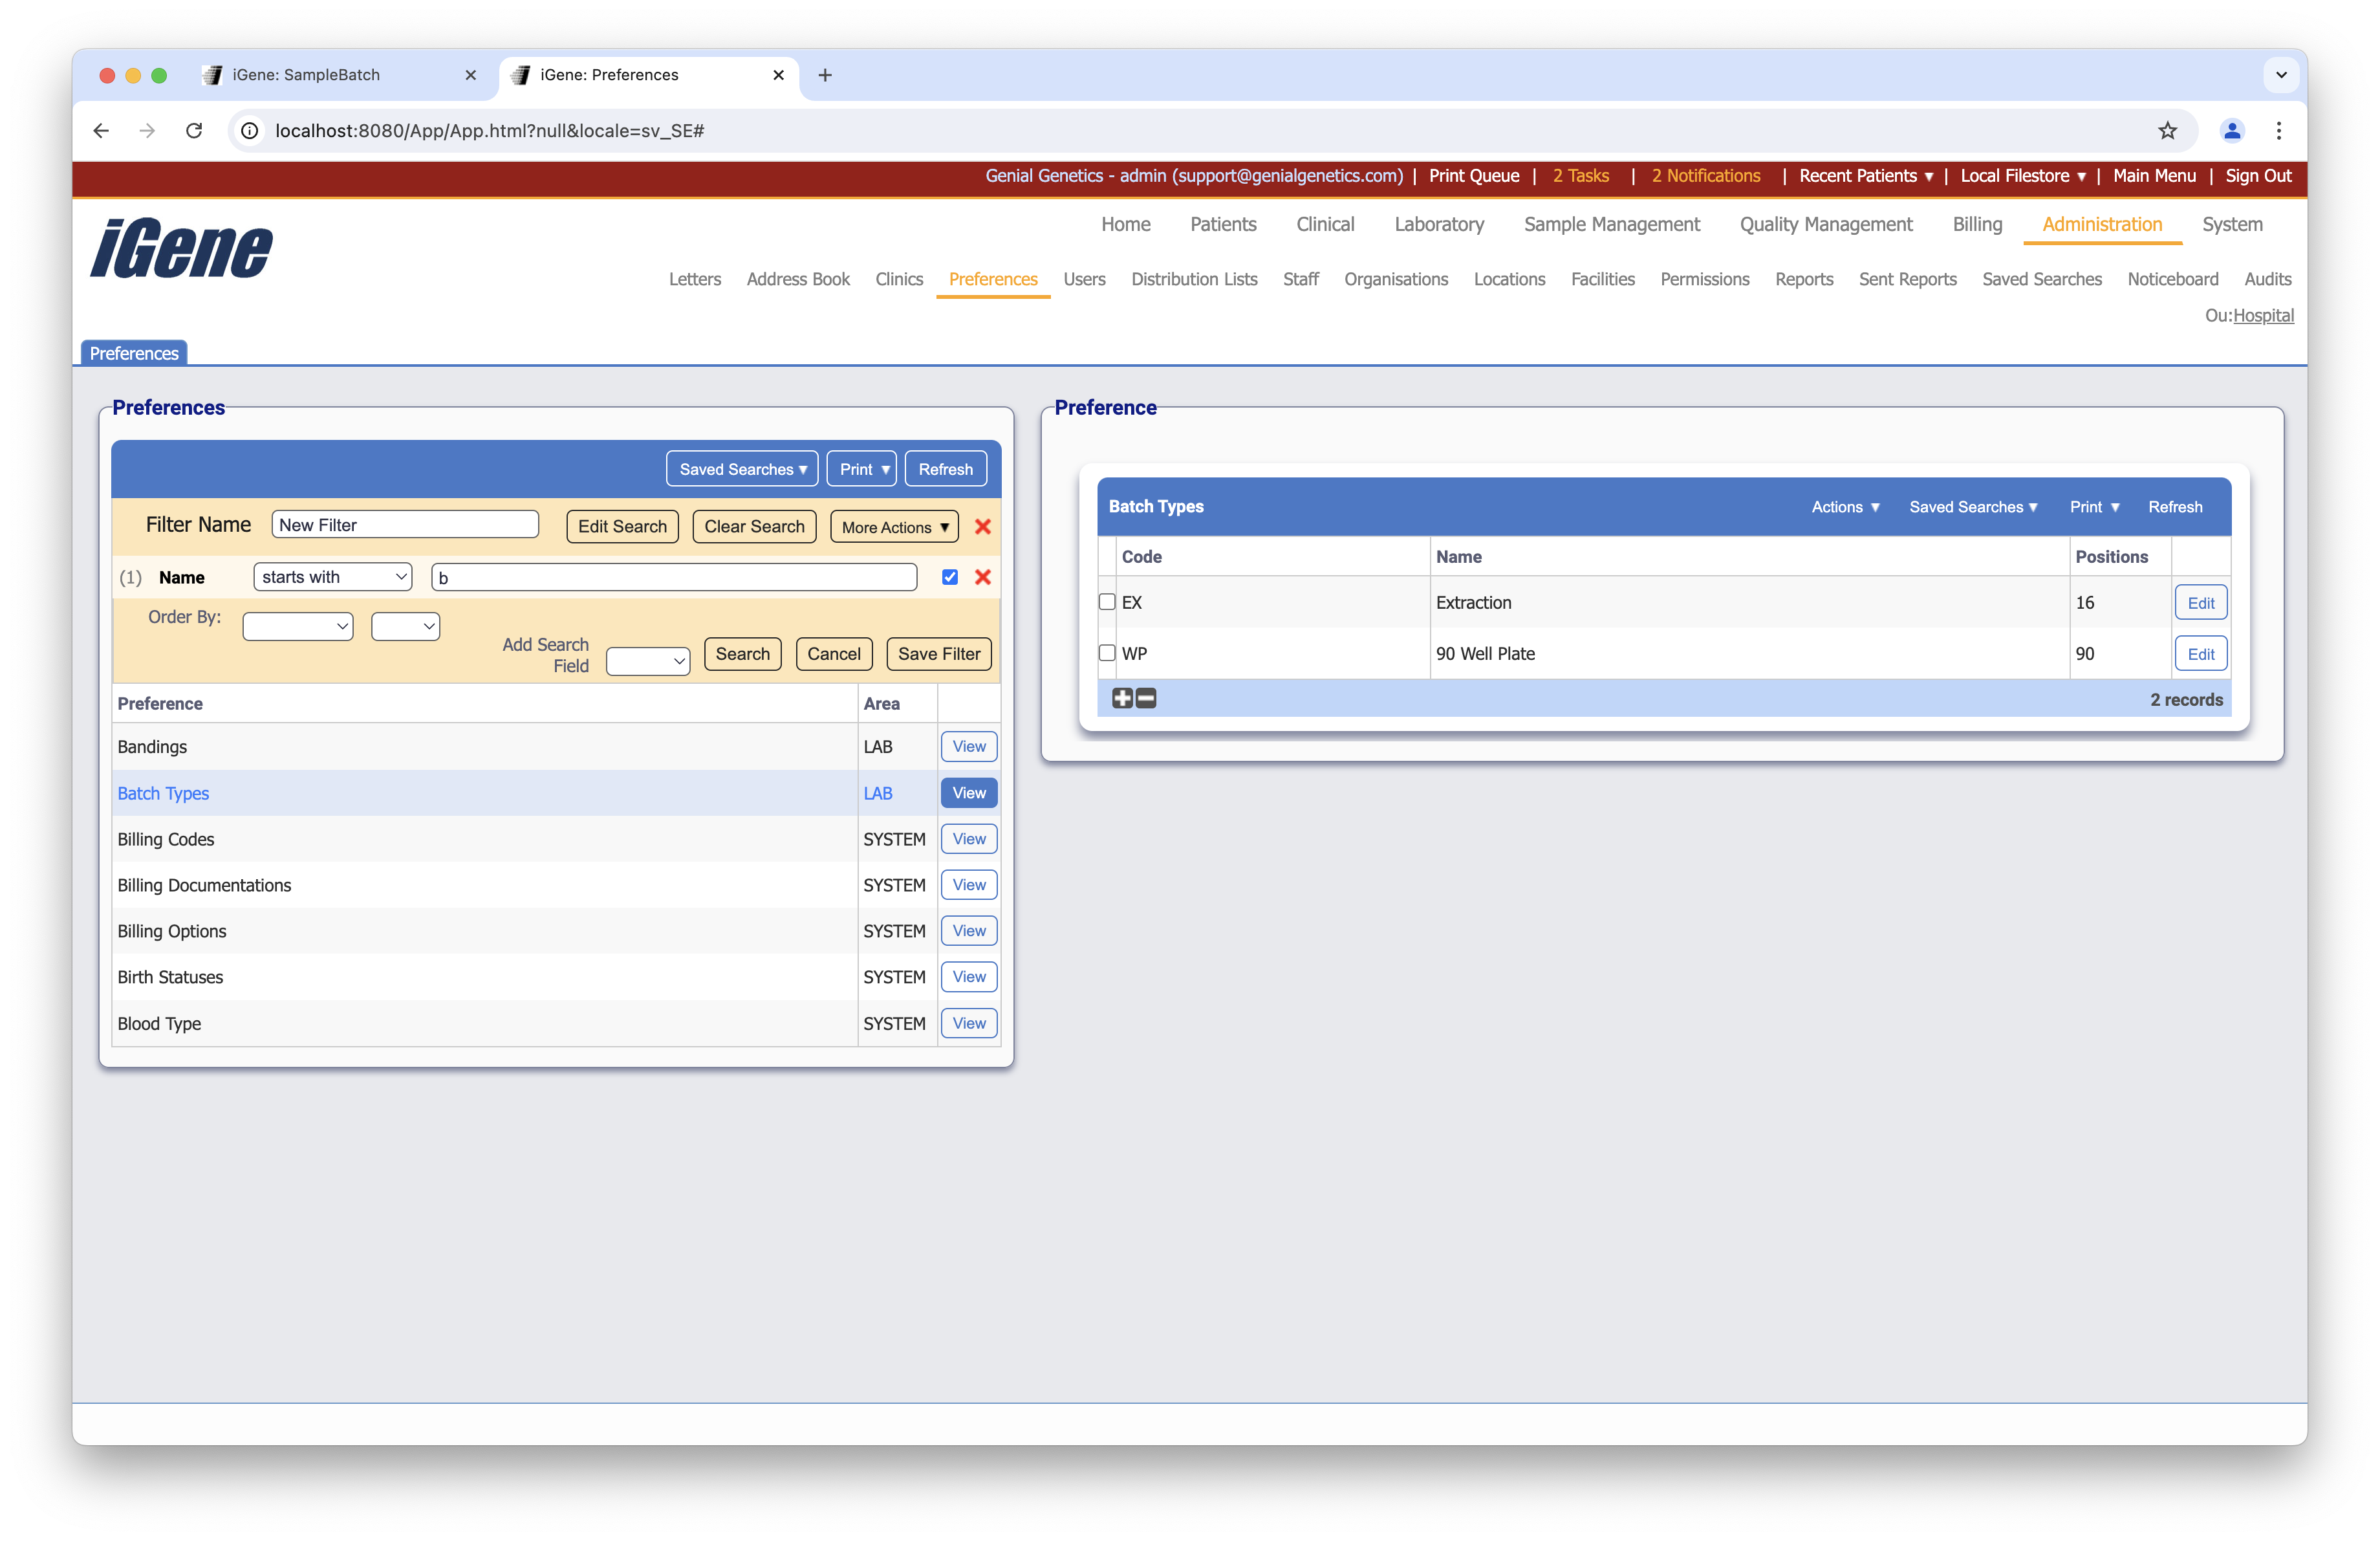The height and width of the screenshot is (1541, 2380).
Task: Check the WP batch type row
Action: pyautogui.click(x=1107, y=653)
